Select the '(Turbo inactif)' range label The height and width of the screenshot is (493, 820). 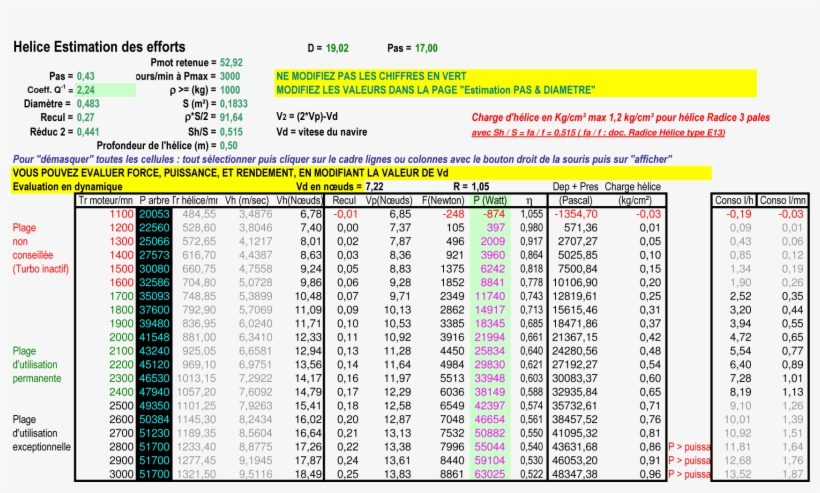click(x=41, y=269)
